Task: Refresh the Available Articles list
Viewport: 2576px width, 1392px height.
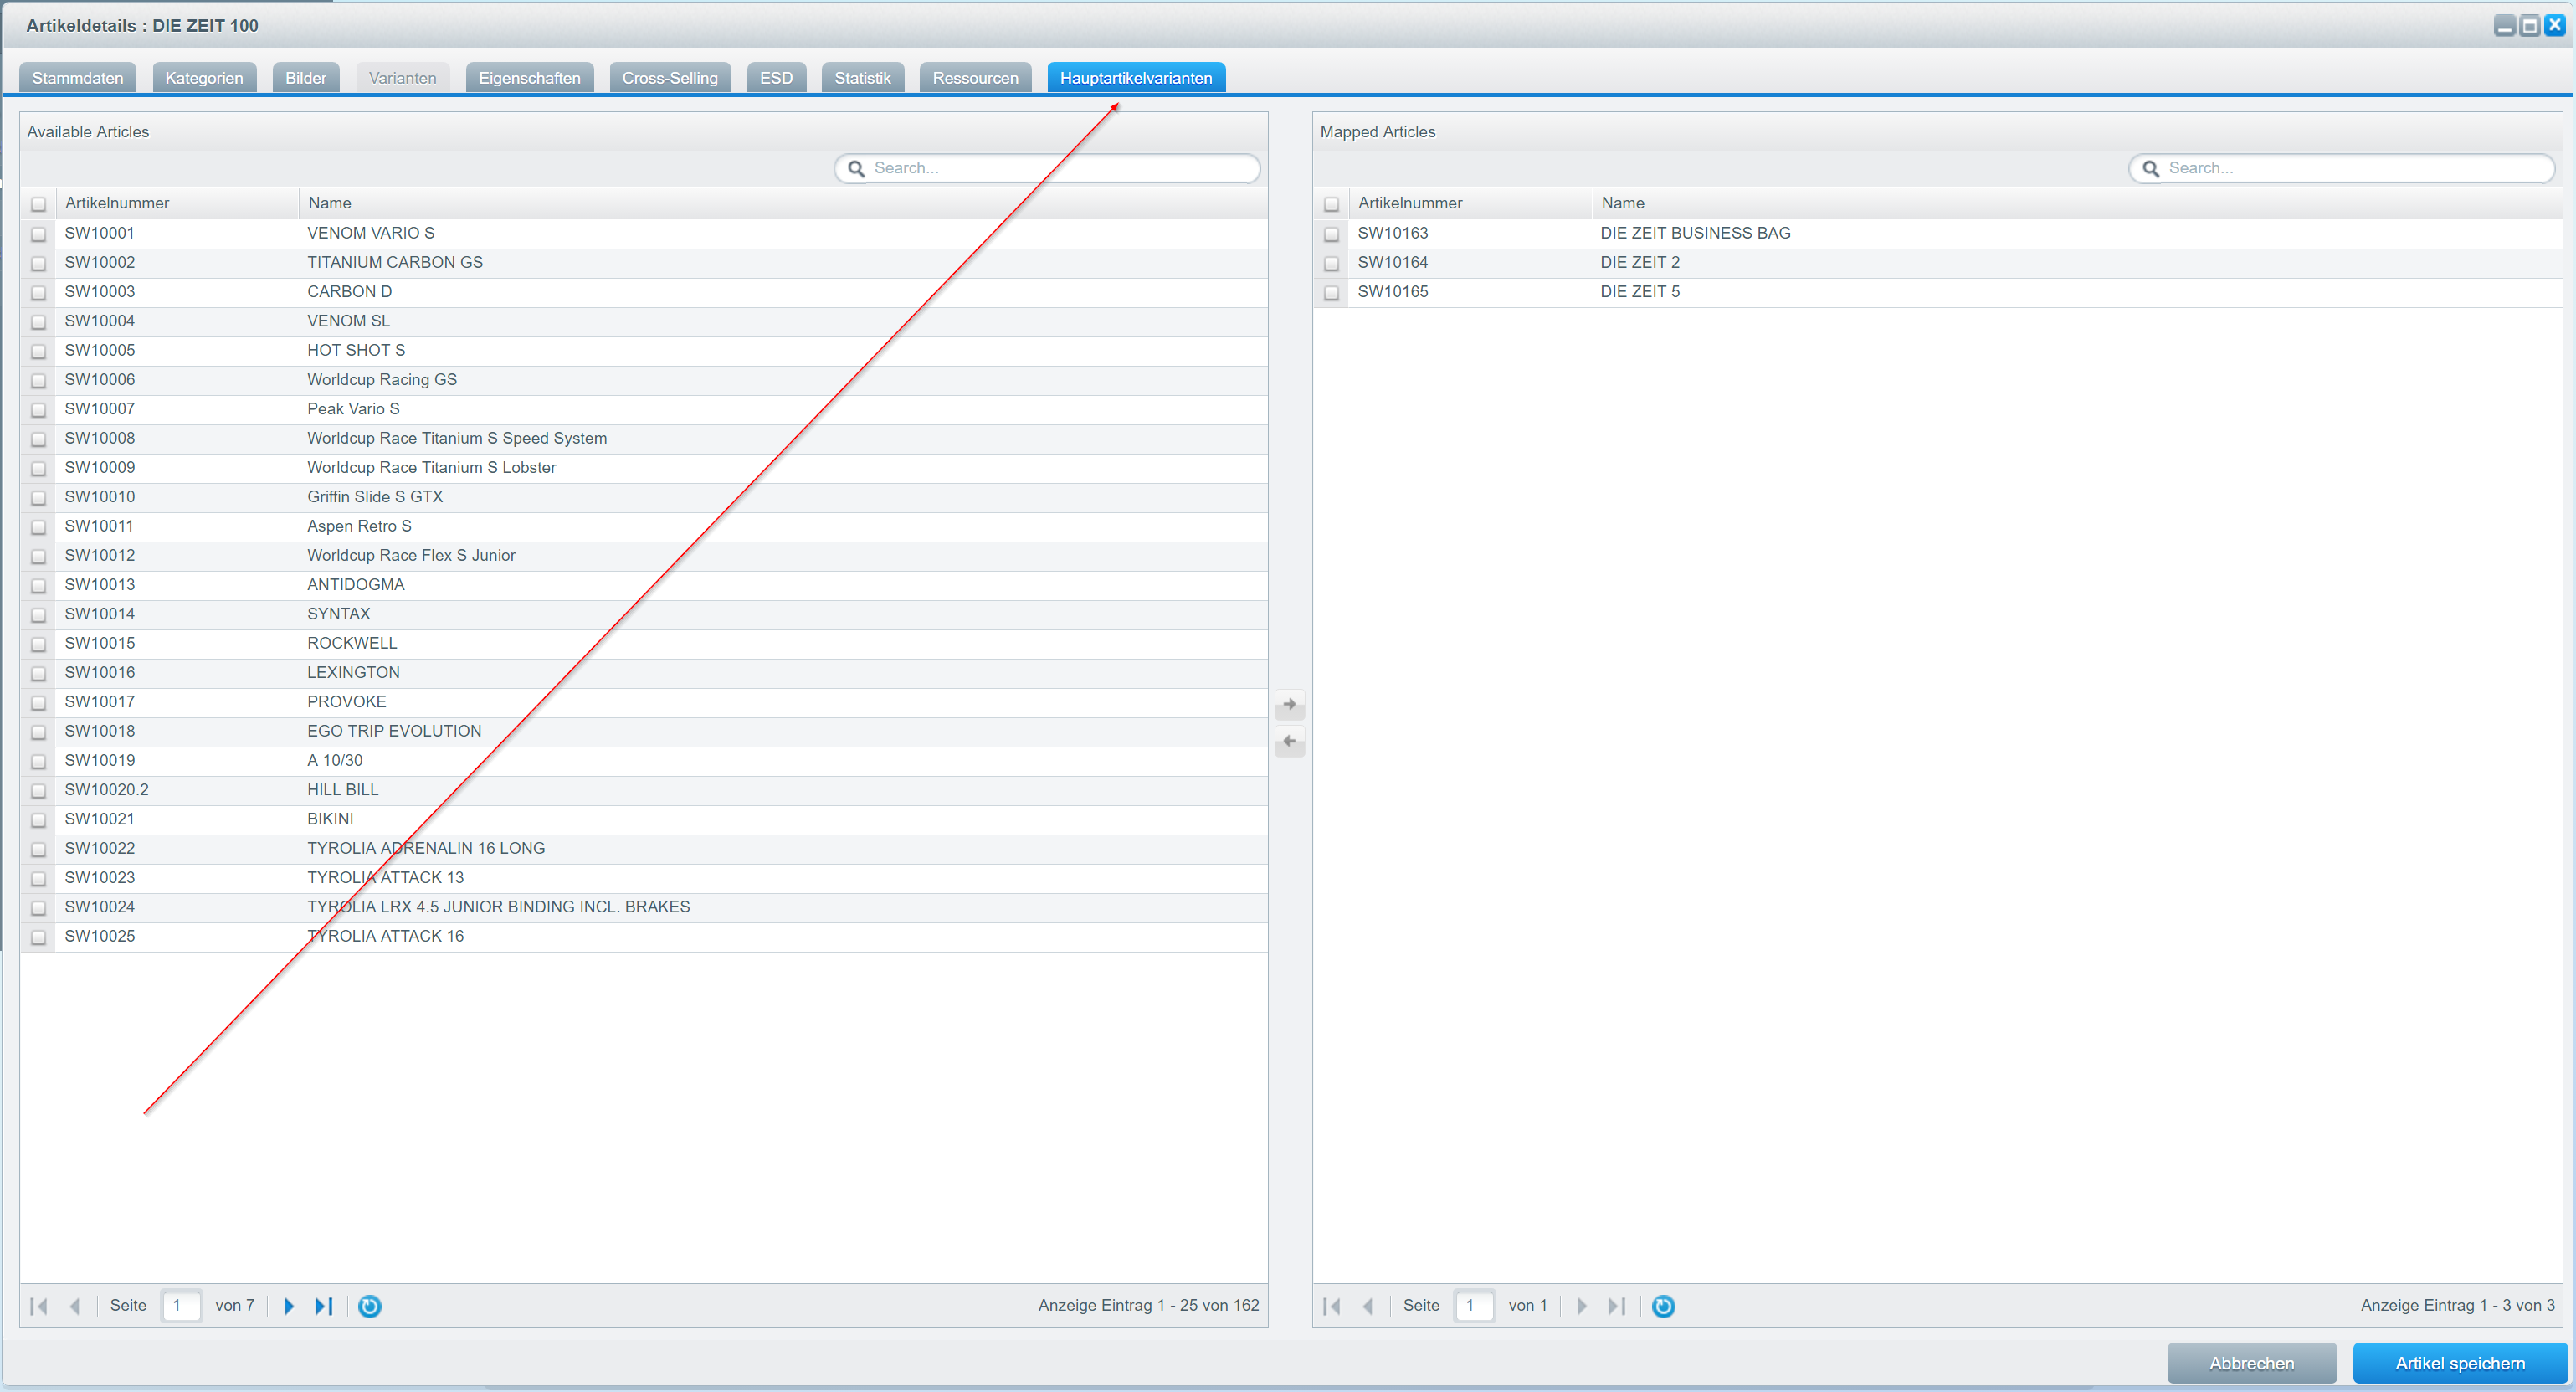Action: tap(370, 1306)
